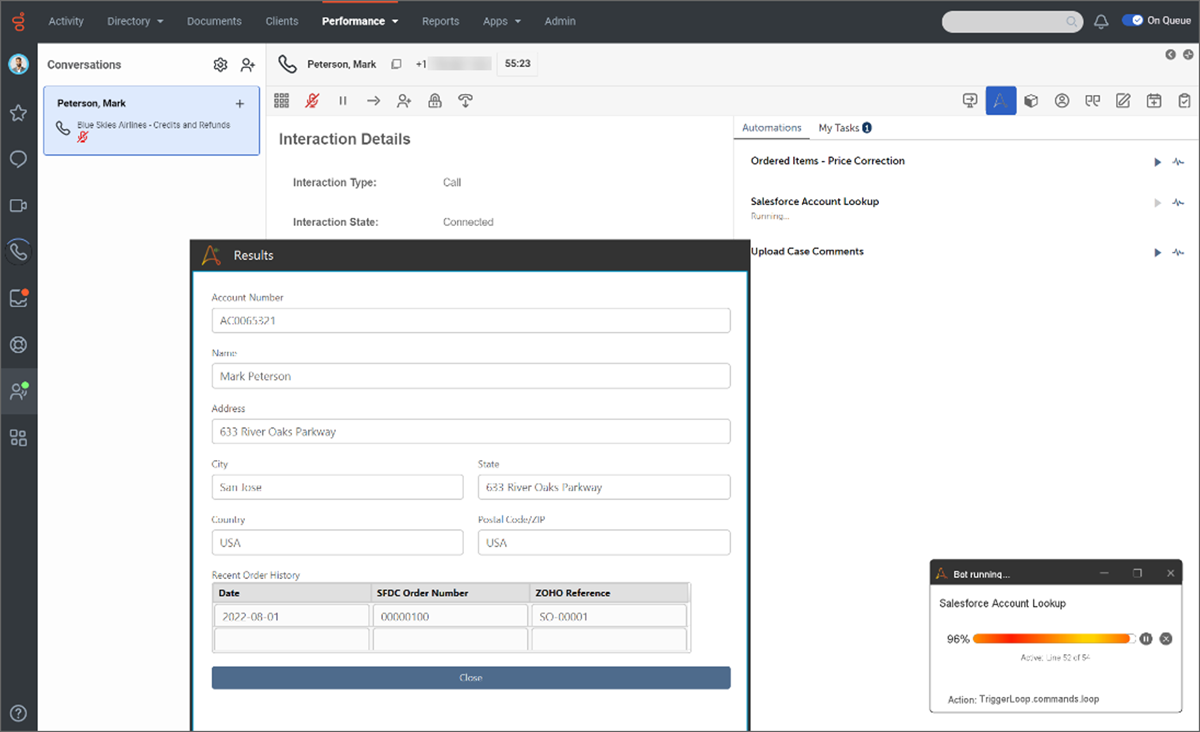Expand the Apps dropdown
Screen dimensions: 1200x732
pos(502,21)
